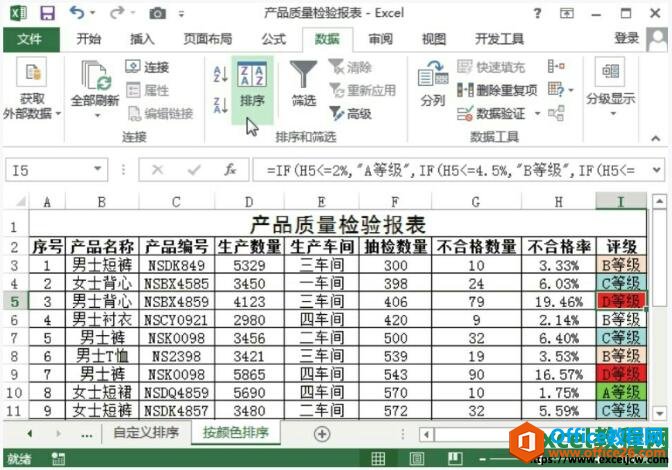This screenshot has height=470, width=672.
Task: Click the enter checkmark in formula bar
Action: point(194,170)
